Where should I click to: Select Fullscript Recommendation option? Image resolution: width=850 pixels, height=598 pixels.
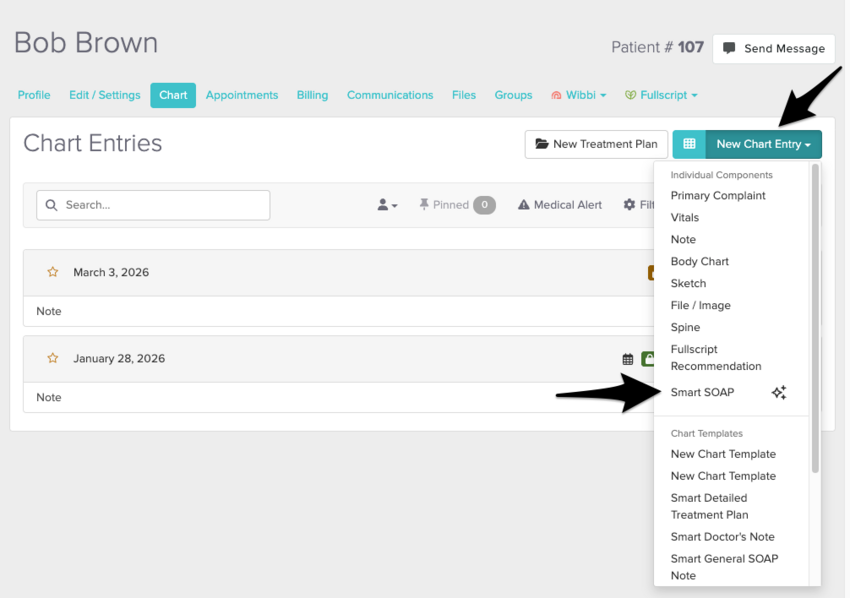pyautogui.click(x=716, y=358)
